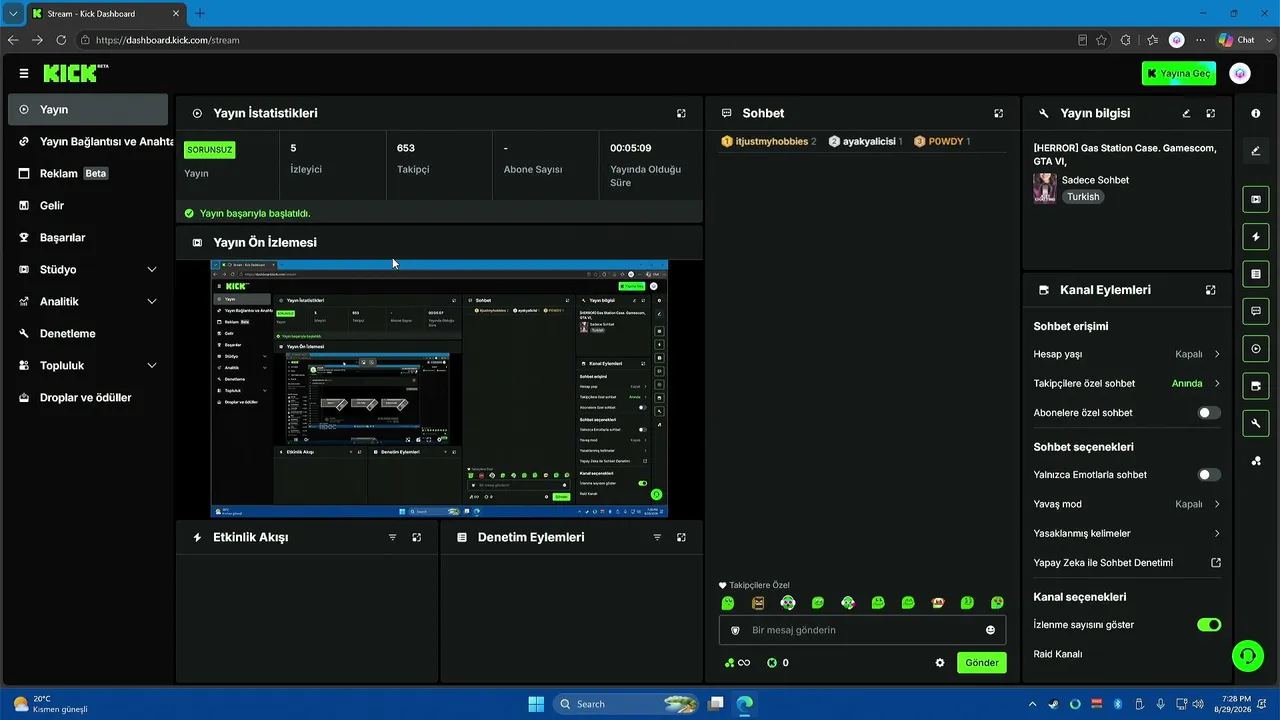The width and height of the screenshot is (1280, 720).
Task: Toggle the list-style moderation rail icon
Action: tap(1256, 274)
